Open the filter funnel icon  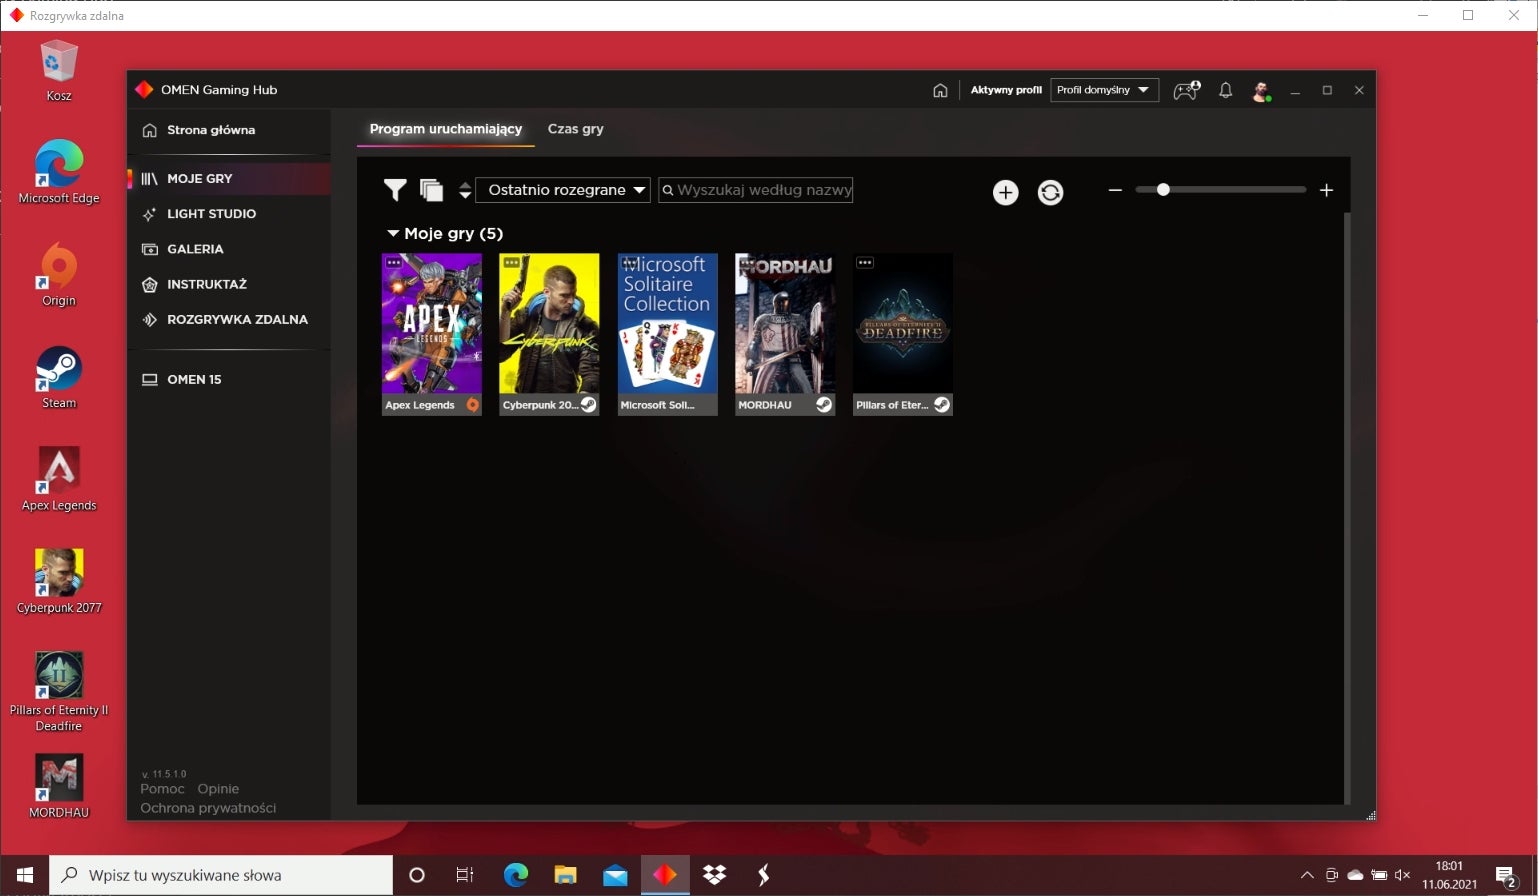(x=395, y=190)
